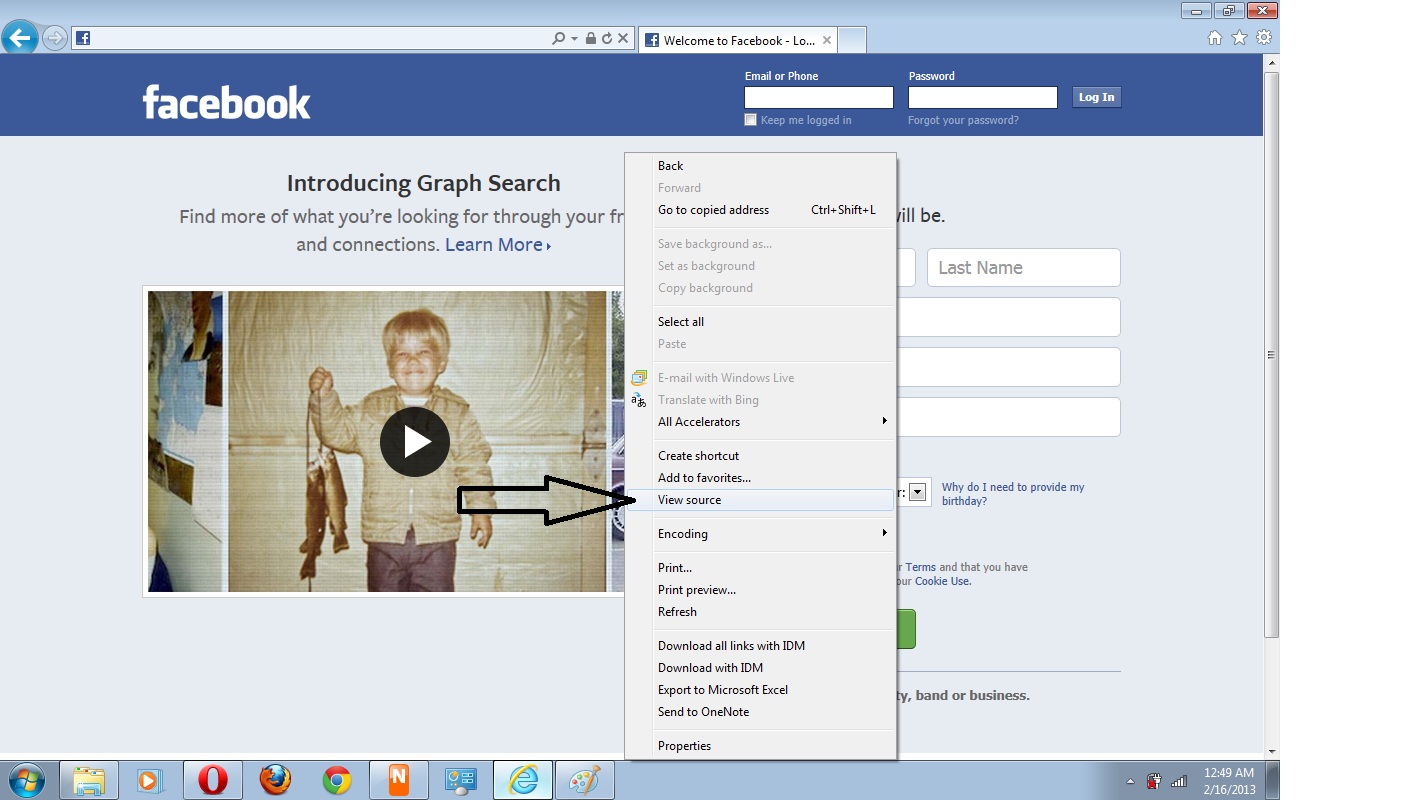The image size is (1412, 800).
Task: Launch Firefox from taskbar
Action: pyautogui.click(x=275, y=780)
